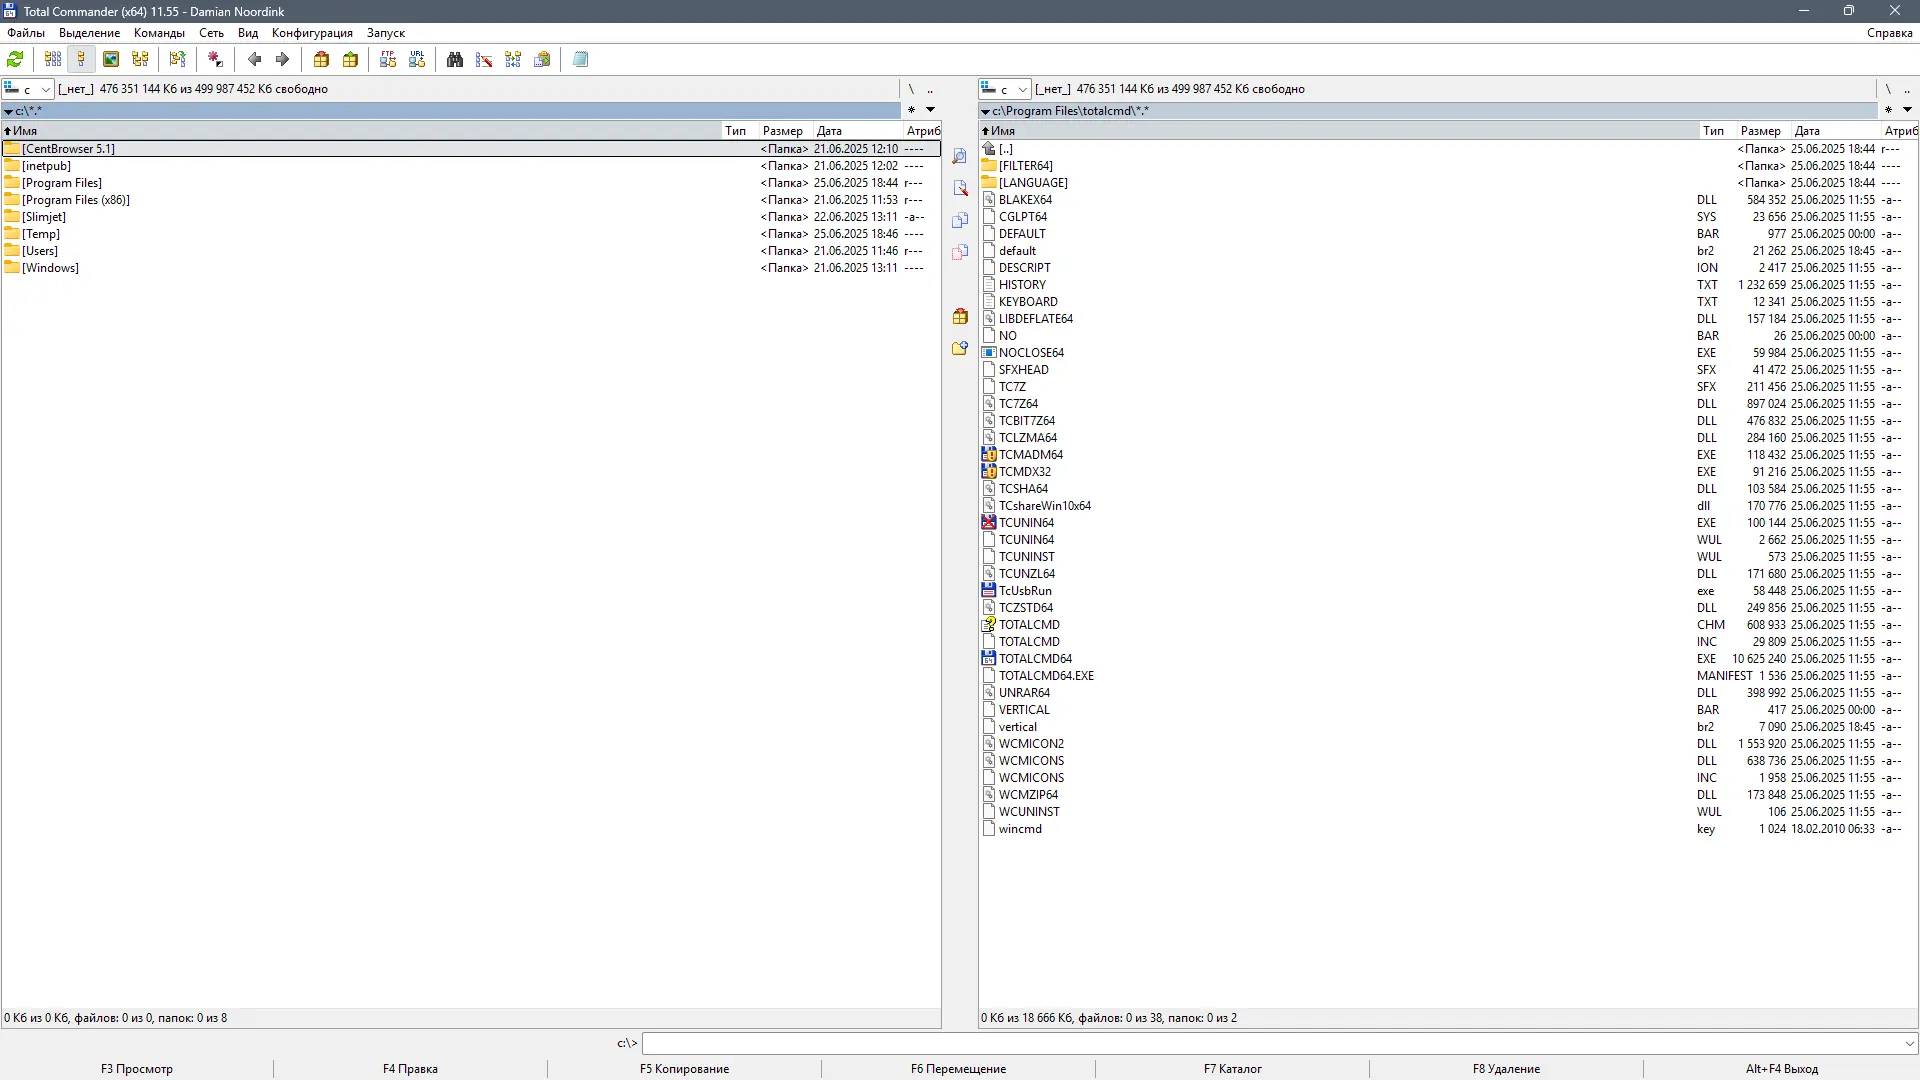The image size is (1920, 1080).
Task: Click the green refresh icon in toolbar
Action: coord(15,60)
